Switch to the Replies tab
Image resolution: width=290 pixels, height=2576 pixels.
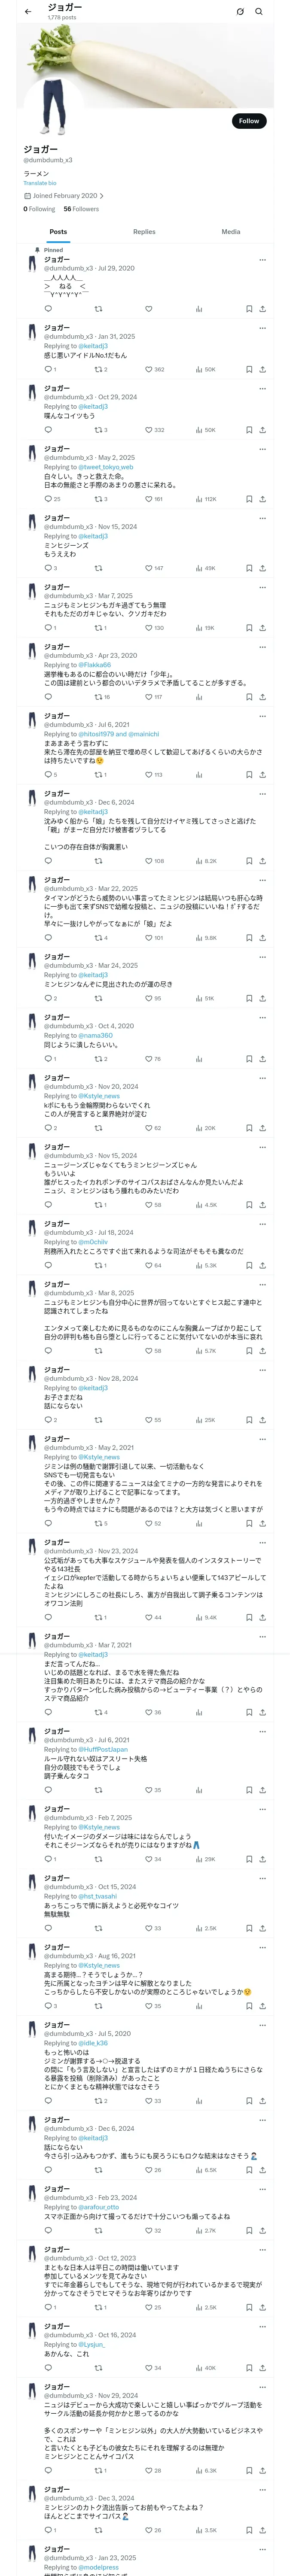point(144,232)
